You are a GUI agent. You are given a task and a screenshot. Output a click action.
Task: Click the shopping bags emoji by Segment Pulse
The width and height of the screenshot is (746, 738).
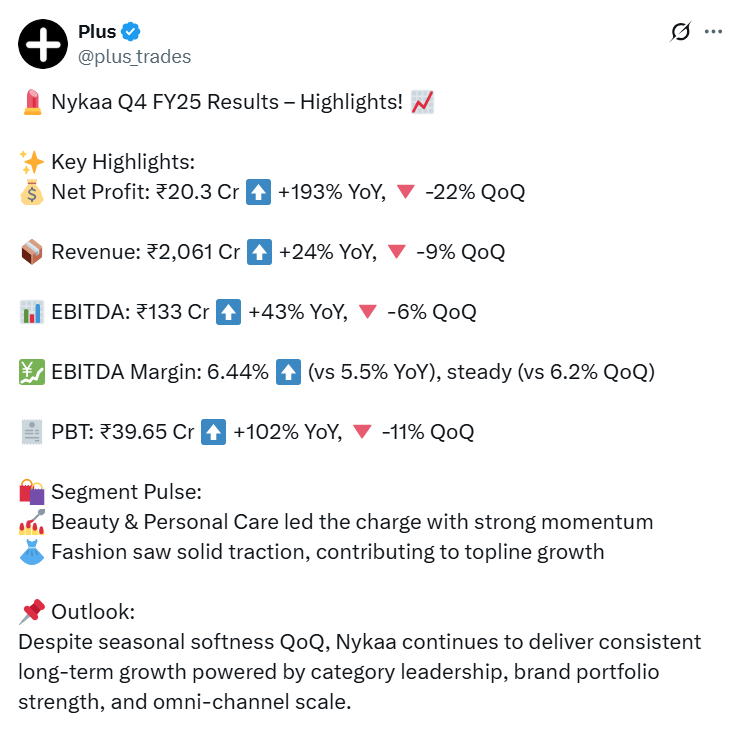31,492
